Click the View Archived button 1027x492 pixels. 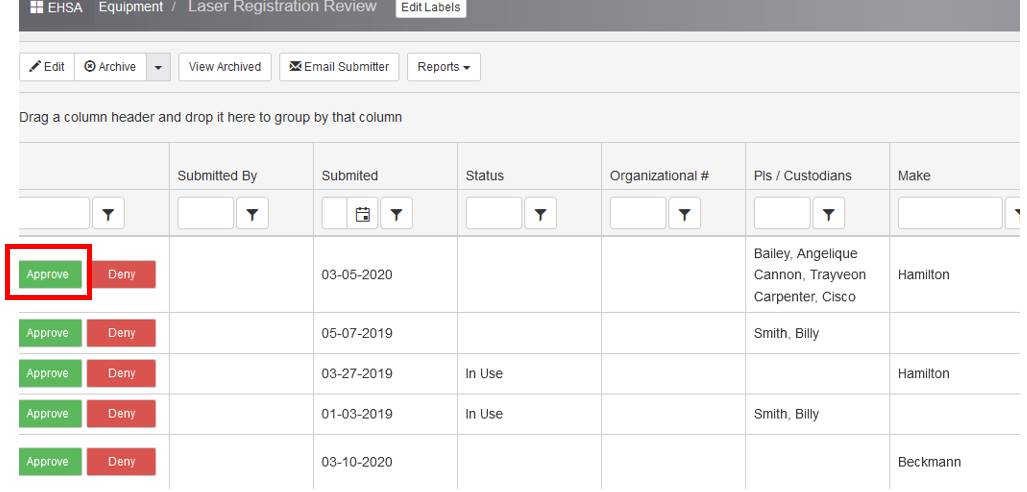tap(224, 67)
